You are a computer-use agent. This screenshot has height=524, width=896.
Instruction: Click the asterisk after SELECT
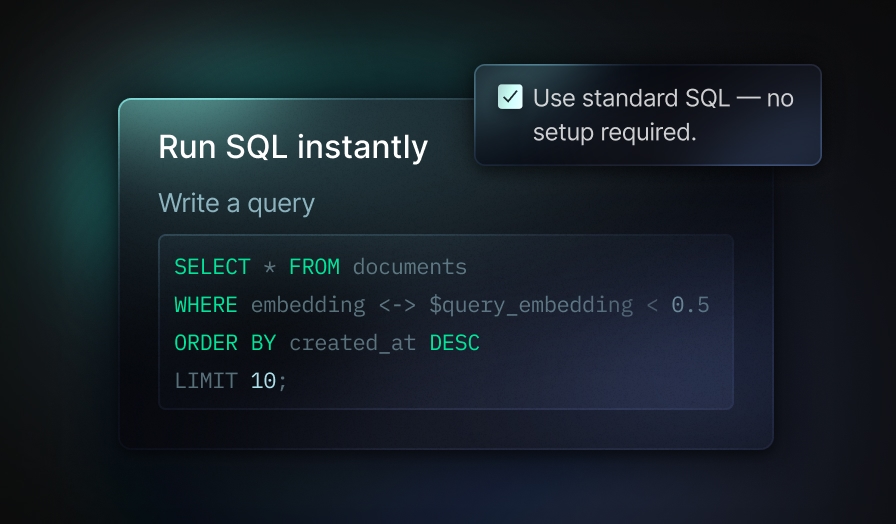click(270, 267)
